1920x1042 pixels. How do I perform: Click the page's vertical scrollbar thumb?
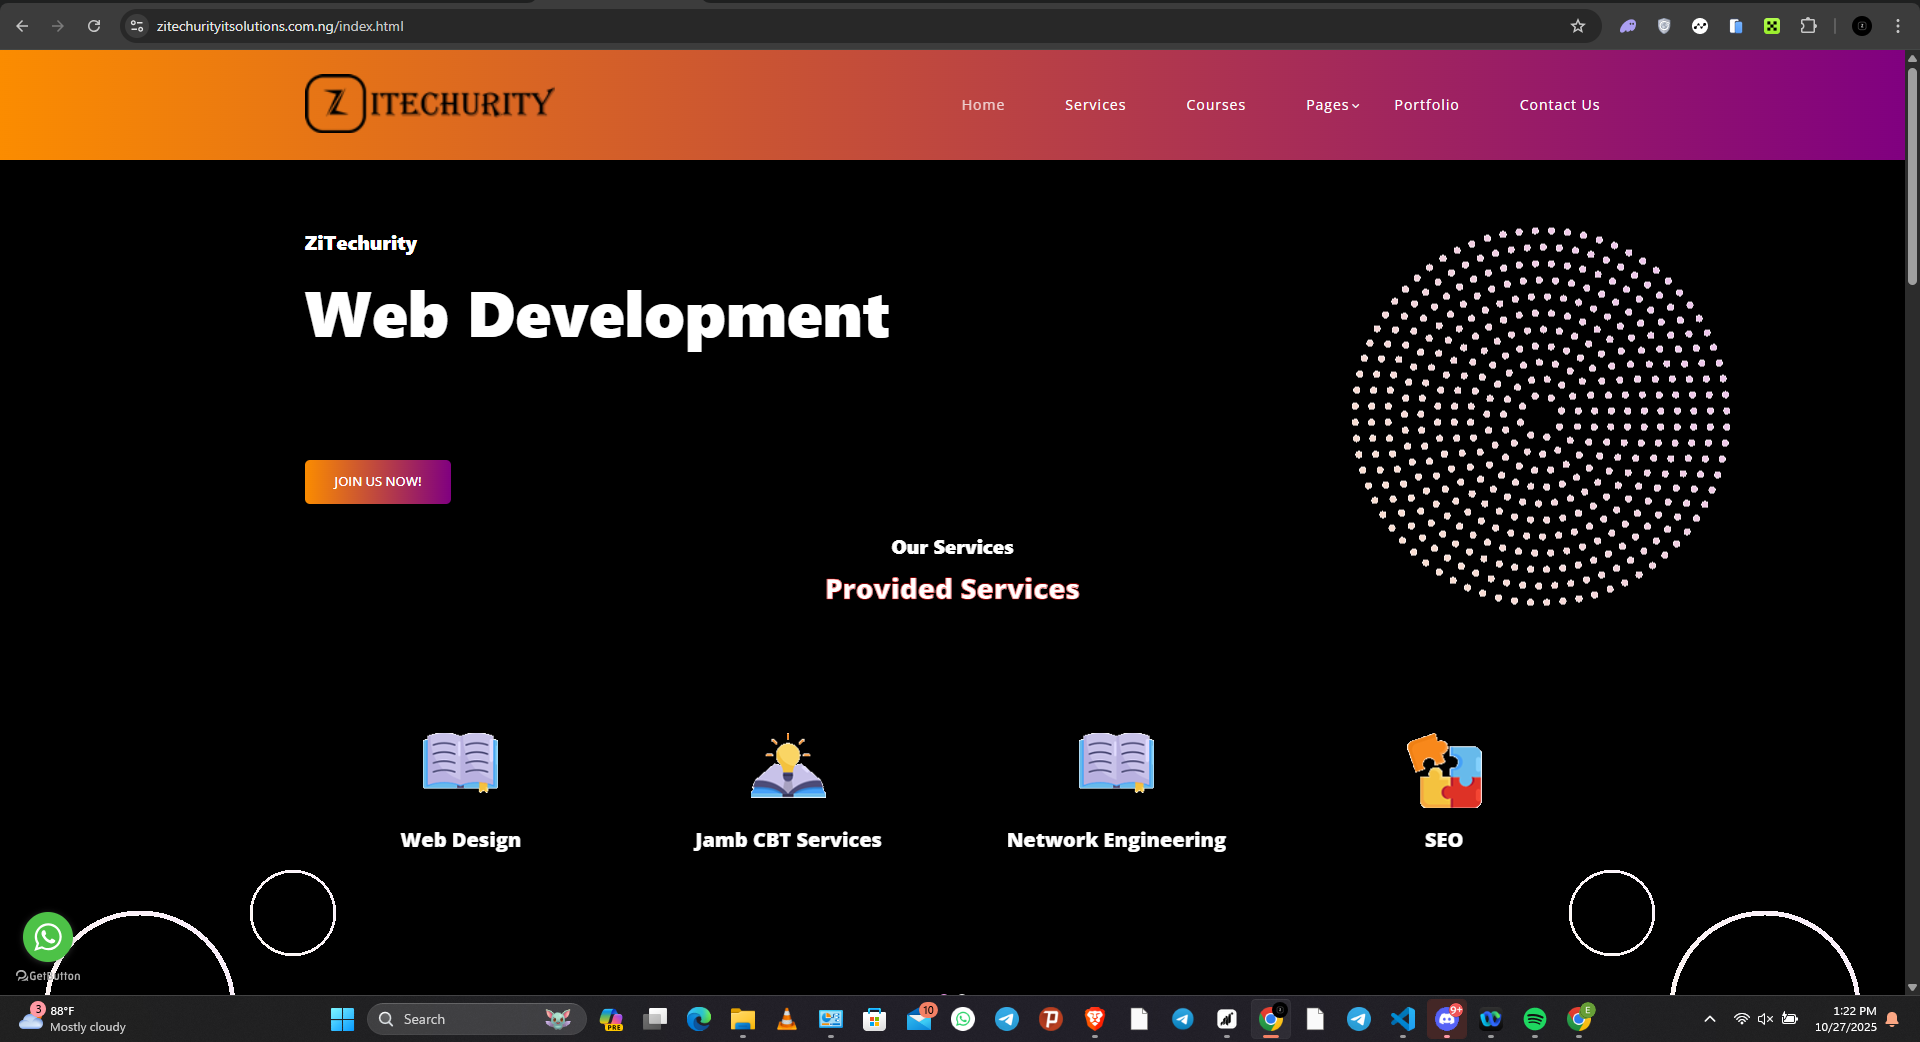(1911, 175)
